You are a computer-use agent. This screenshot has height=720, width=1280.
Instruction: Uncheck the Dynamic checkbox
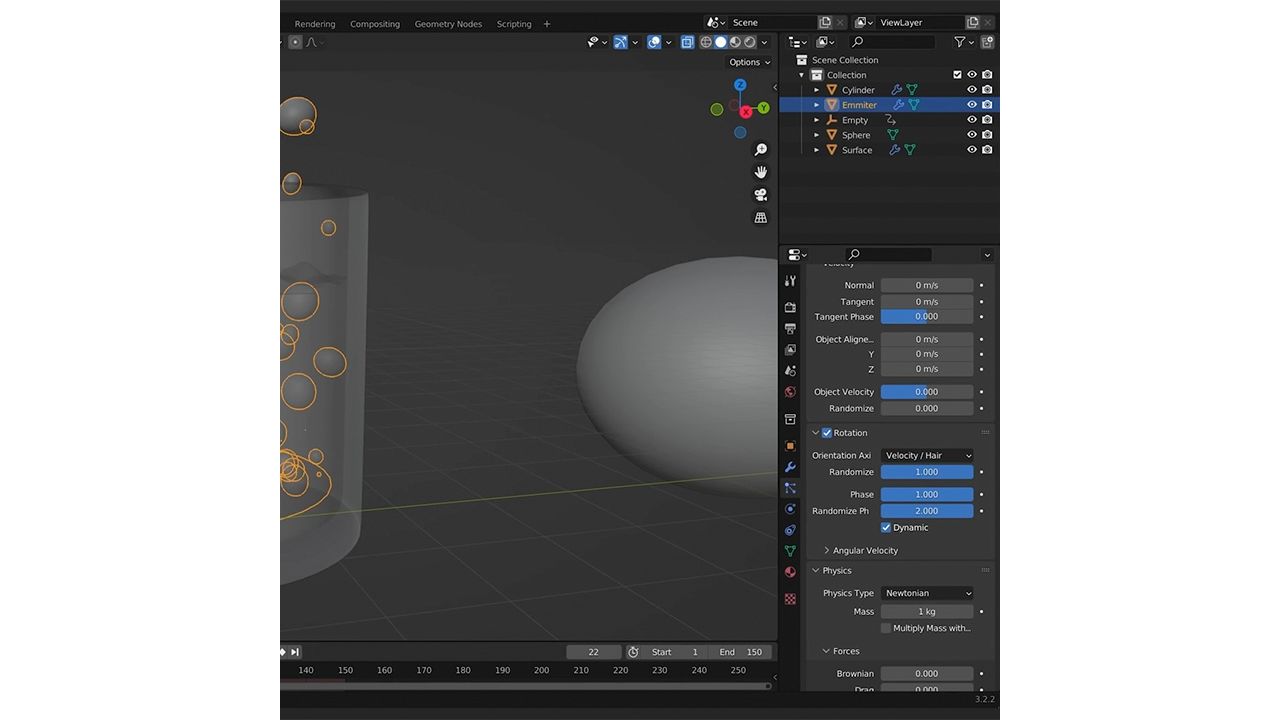(x=886, y=527)
